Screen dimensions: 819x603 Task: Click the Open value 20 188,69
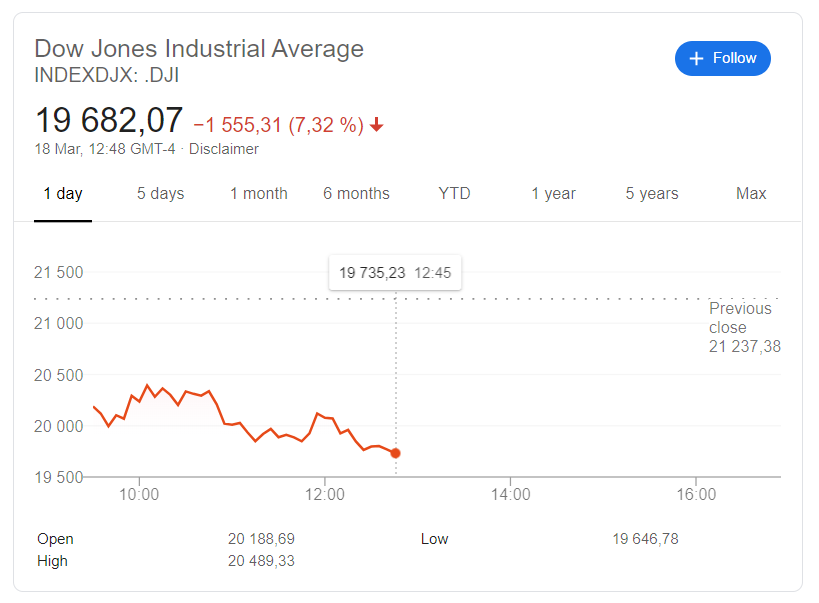pyautogui.click(x=261, y=539)
